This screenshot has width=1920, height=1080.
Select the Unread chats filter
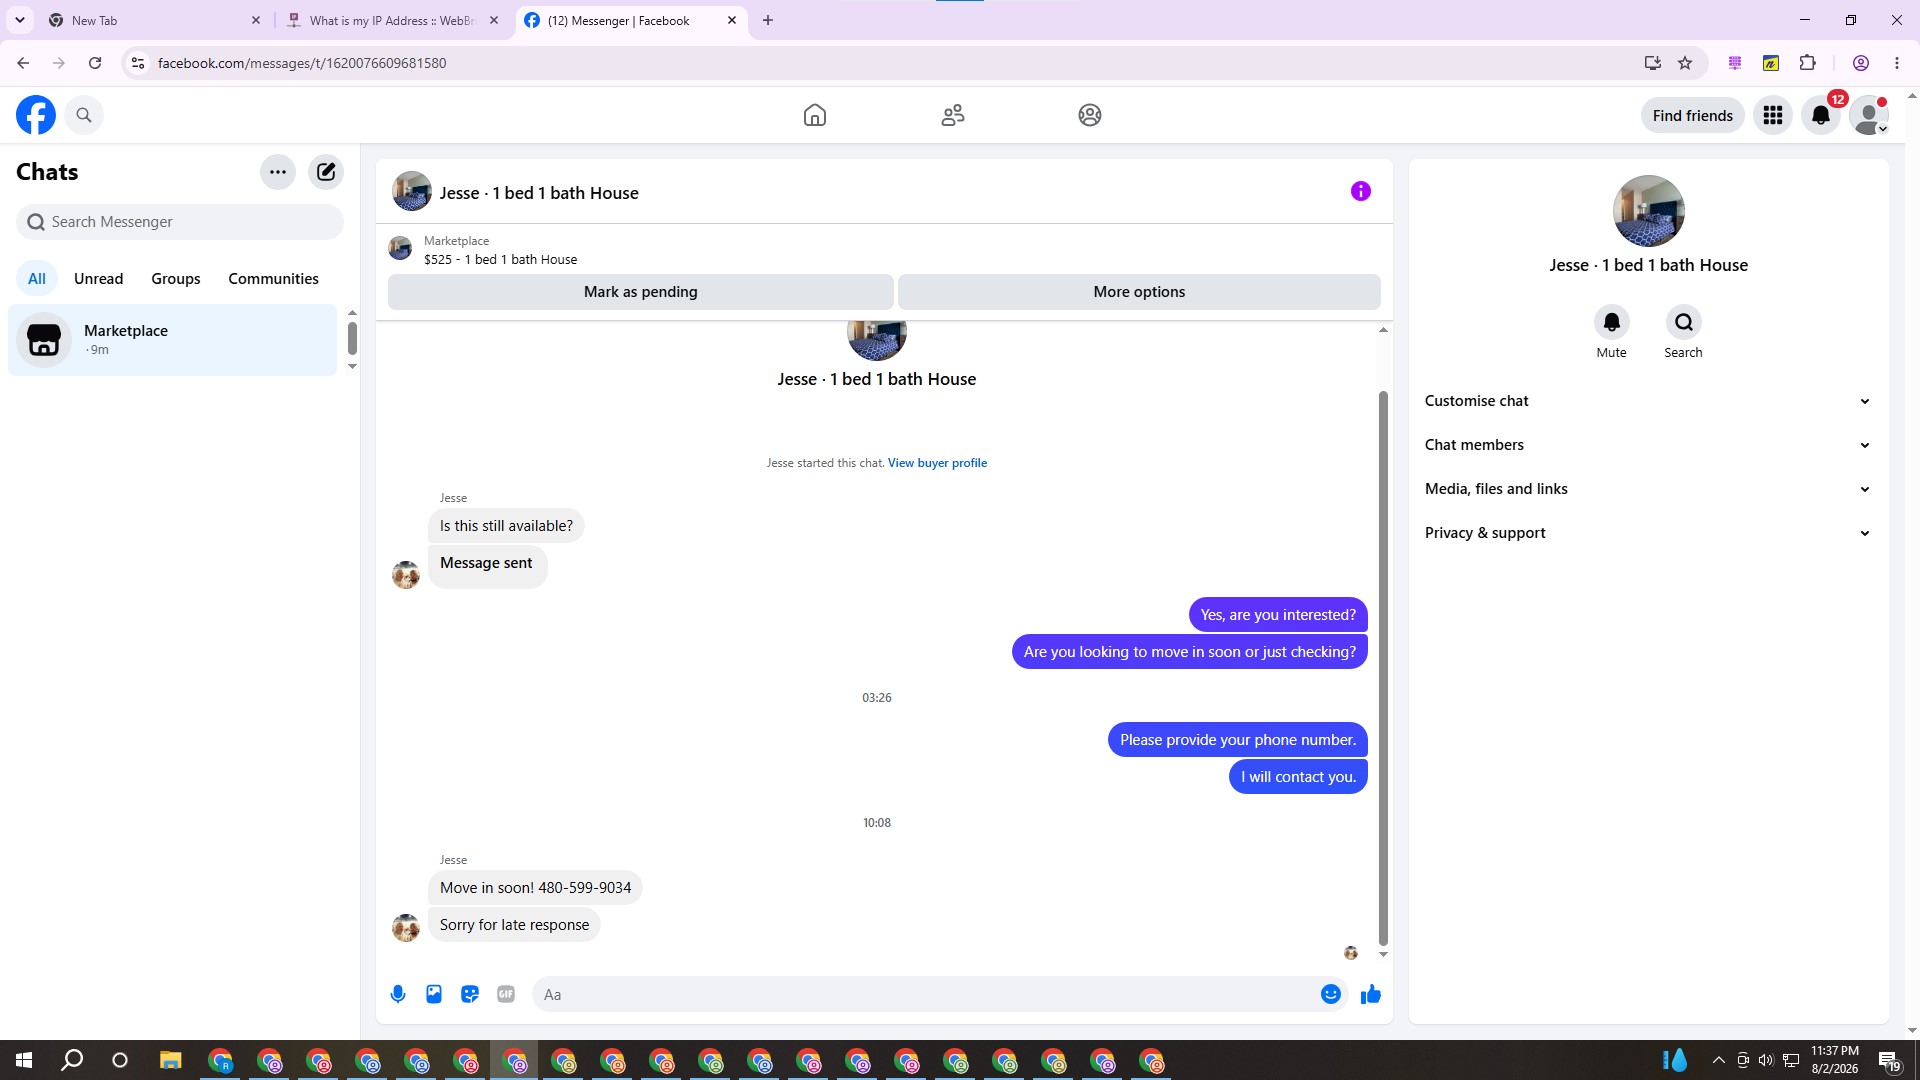pyautogui.click(x=99, y=279)
